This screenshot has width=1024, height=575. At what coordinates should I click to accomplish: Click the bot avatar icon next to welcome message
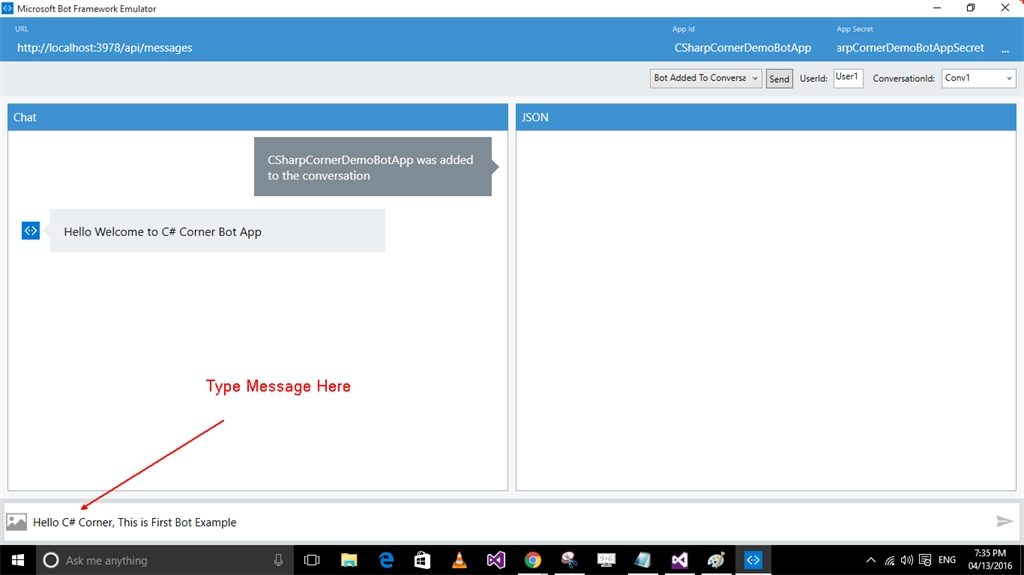(31, 231)
